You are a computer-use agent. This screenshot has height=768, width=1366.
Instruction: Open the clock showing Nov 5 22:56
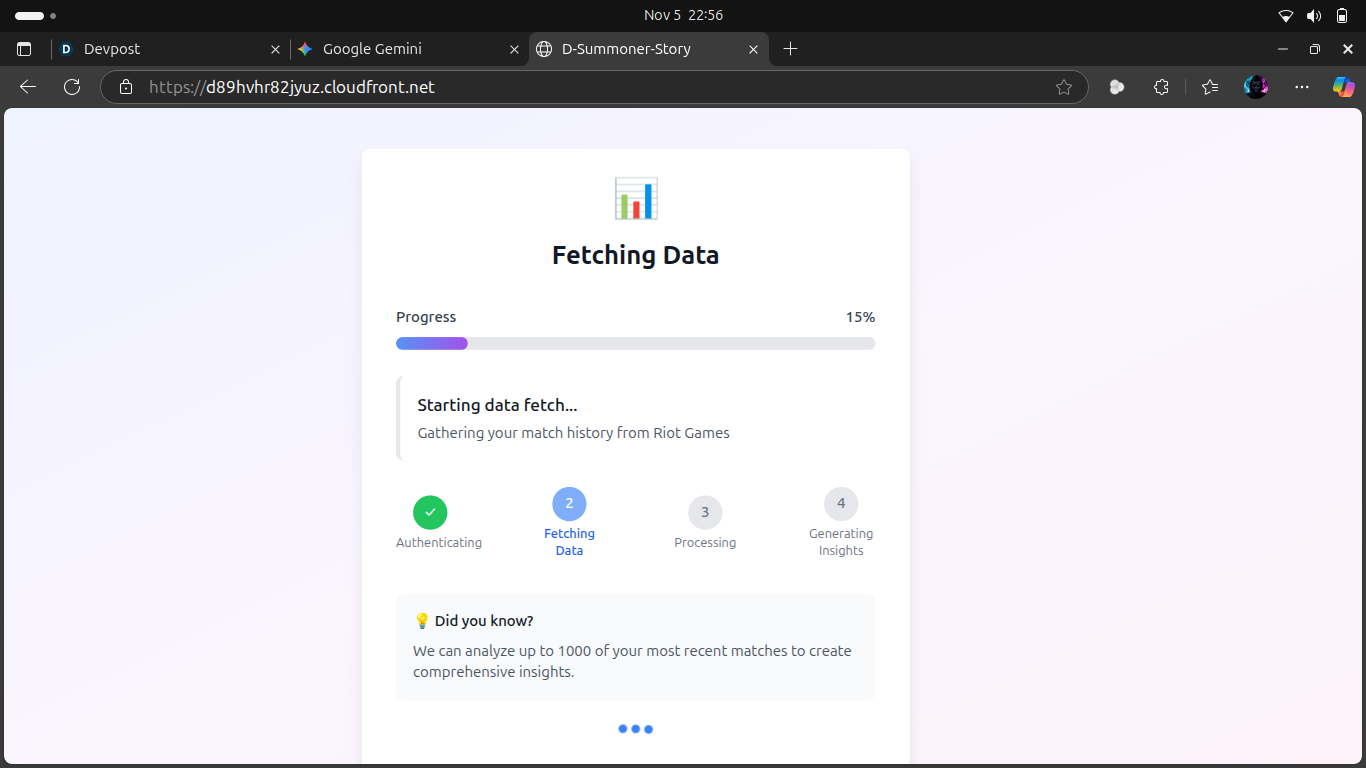[683, 16]
